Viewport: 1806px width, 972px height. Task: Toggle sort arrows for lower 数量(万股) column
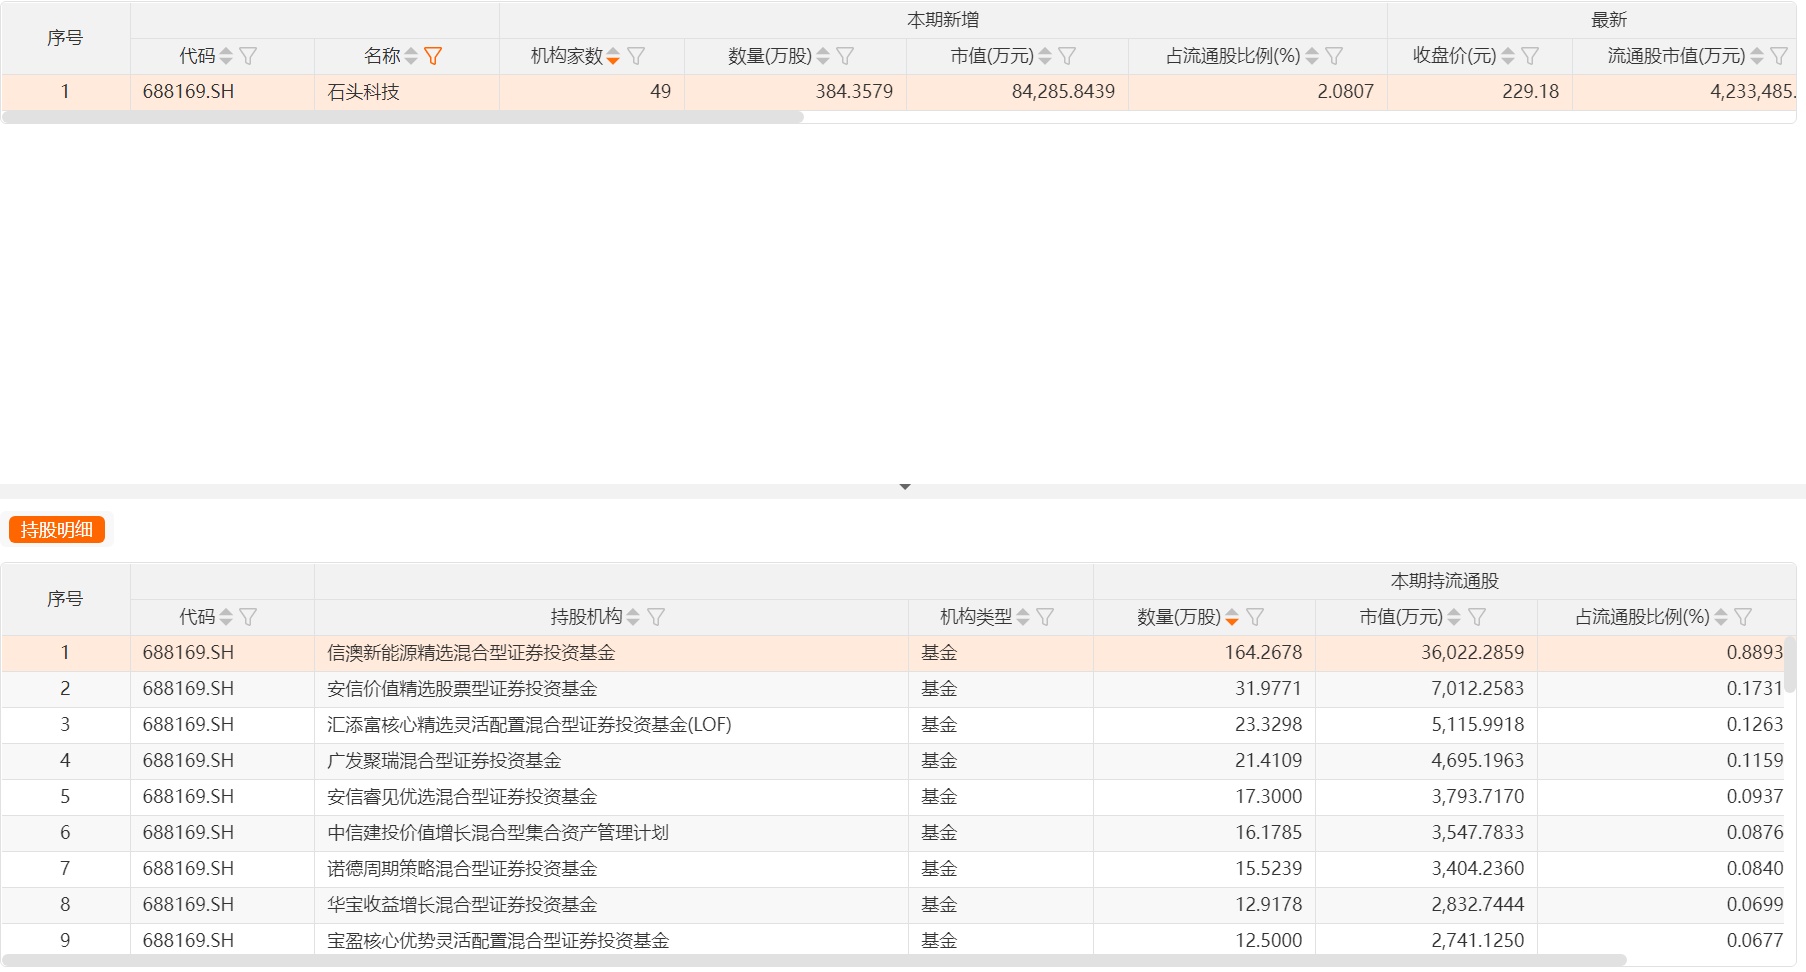1232,617
